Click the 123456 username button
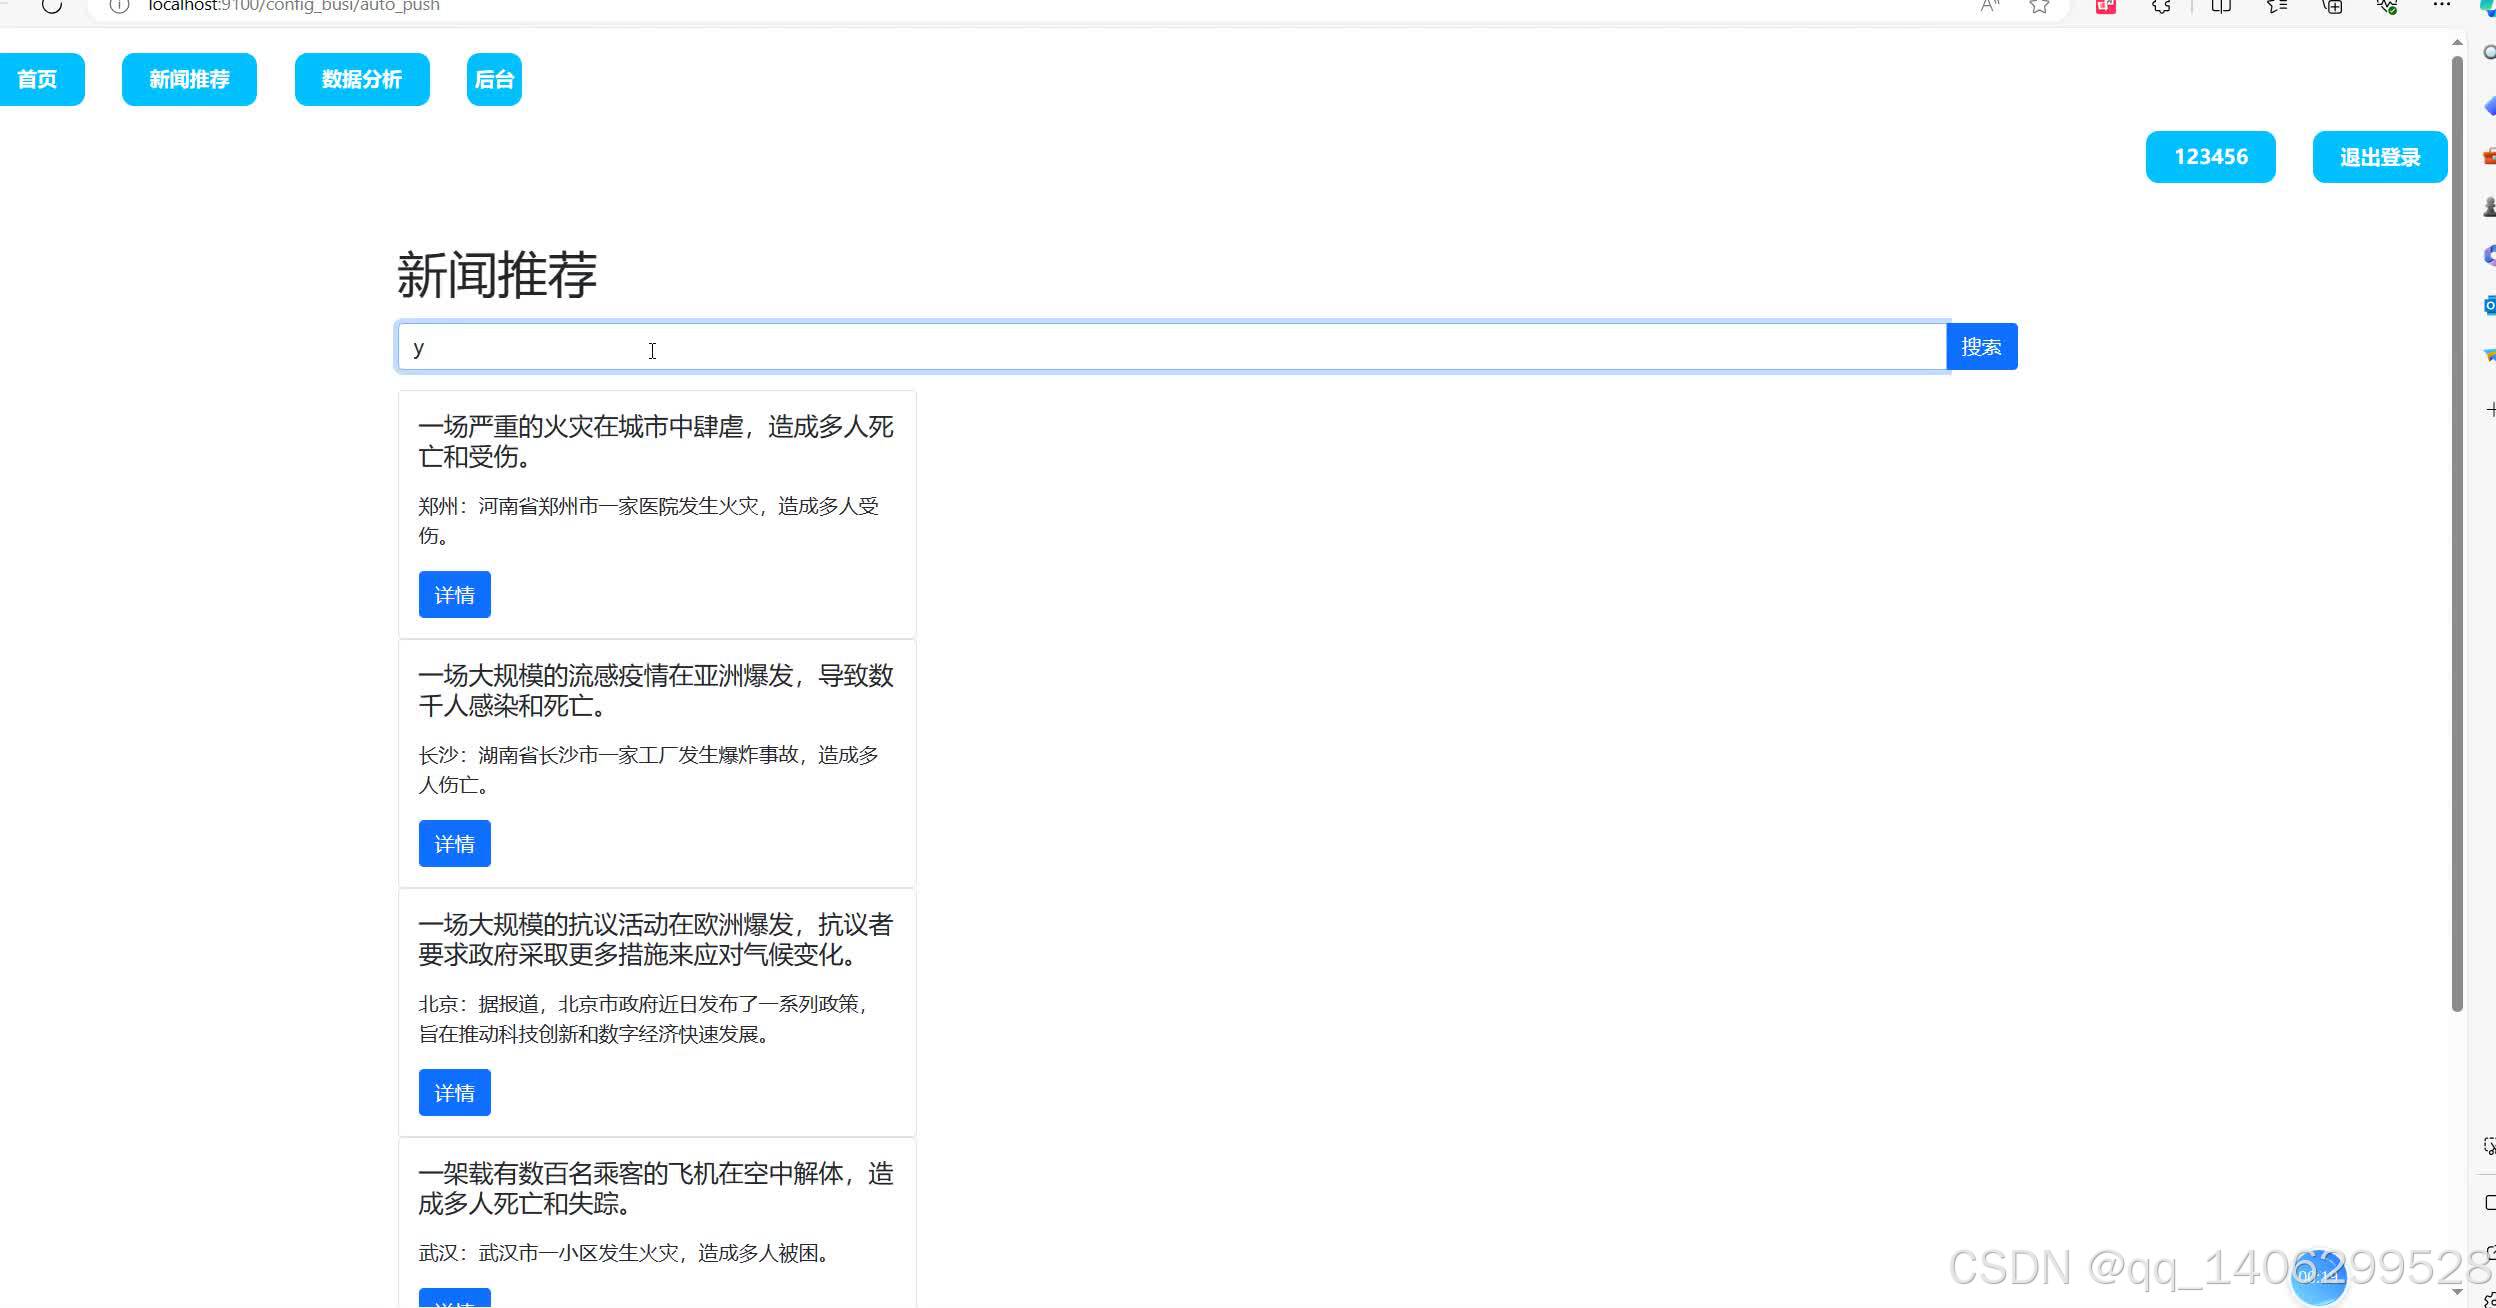The height and width of the screenshot is (1308, 2496). click(x=2210, y=157)
